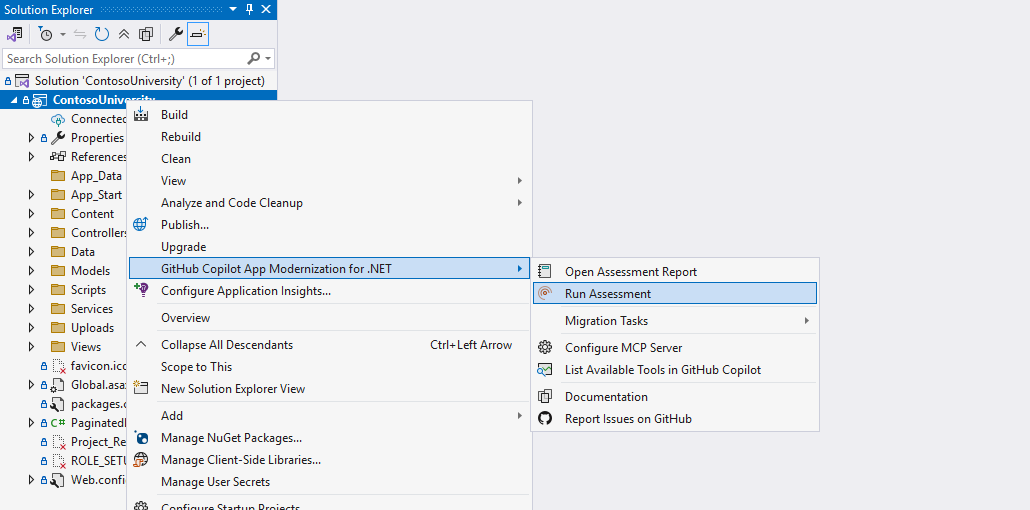1030x510 pixels.
Task: Click List Available Tools in GitHub Copilot
Action: (675, 370)
